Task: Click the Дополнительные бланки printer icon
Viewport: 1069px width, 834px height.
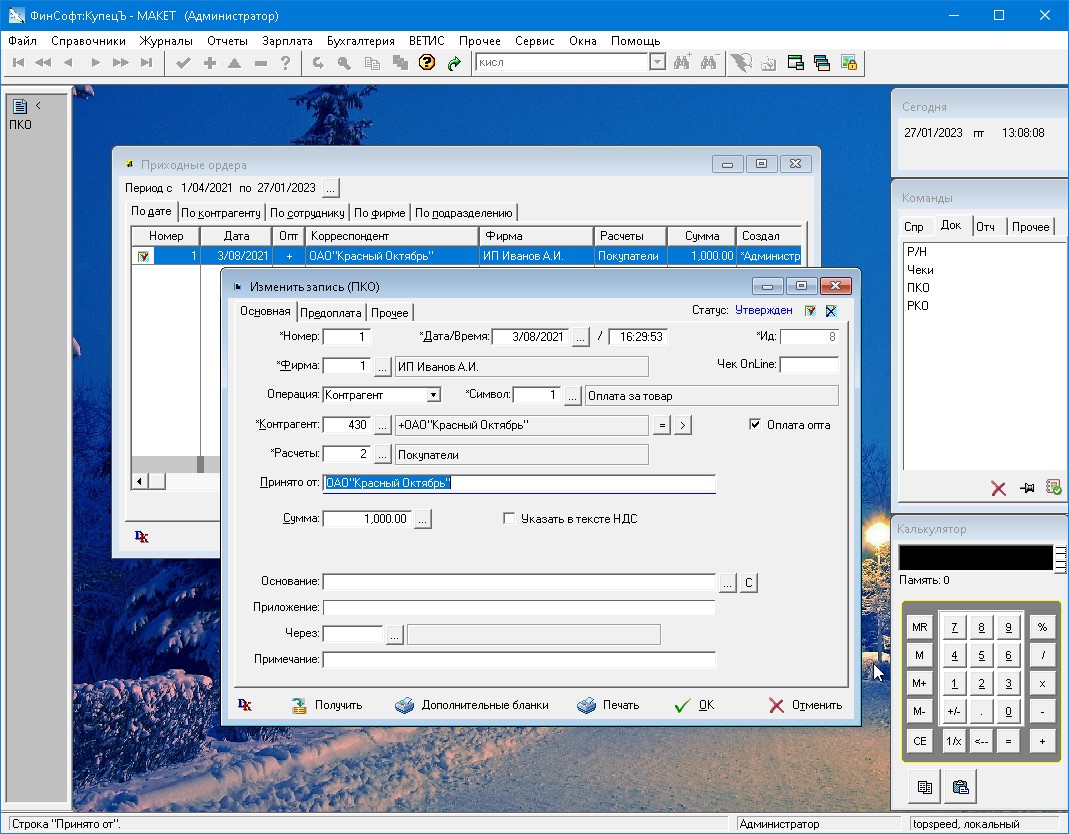Action: 405,705
